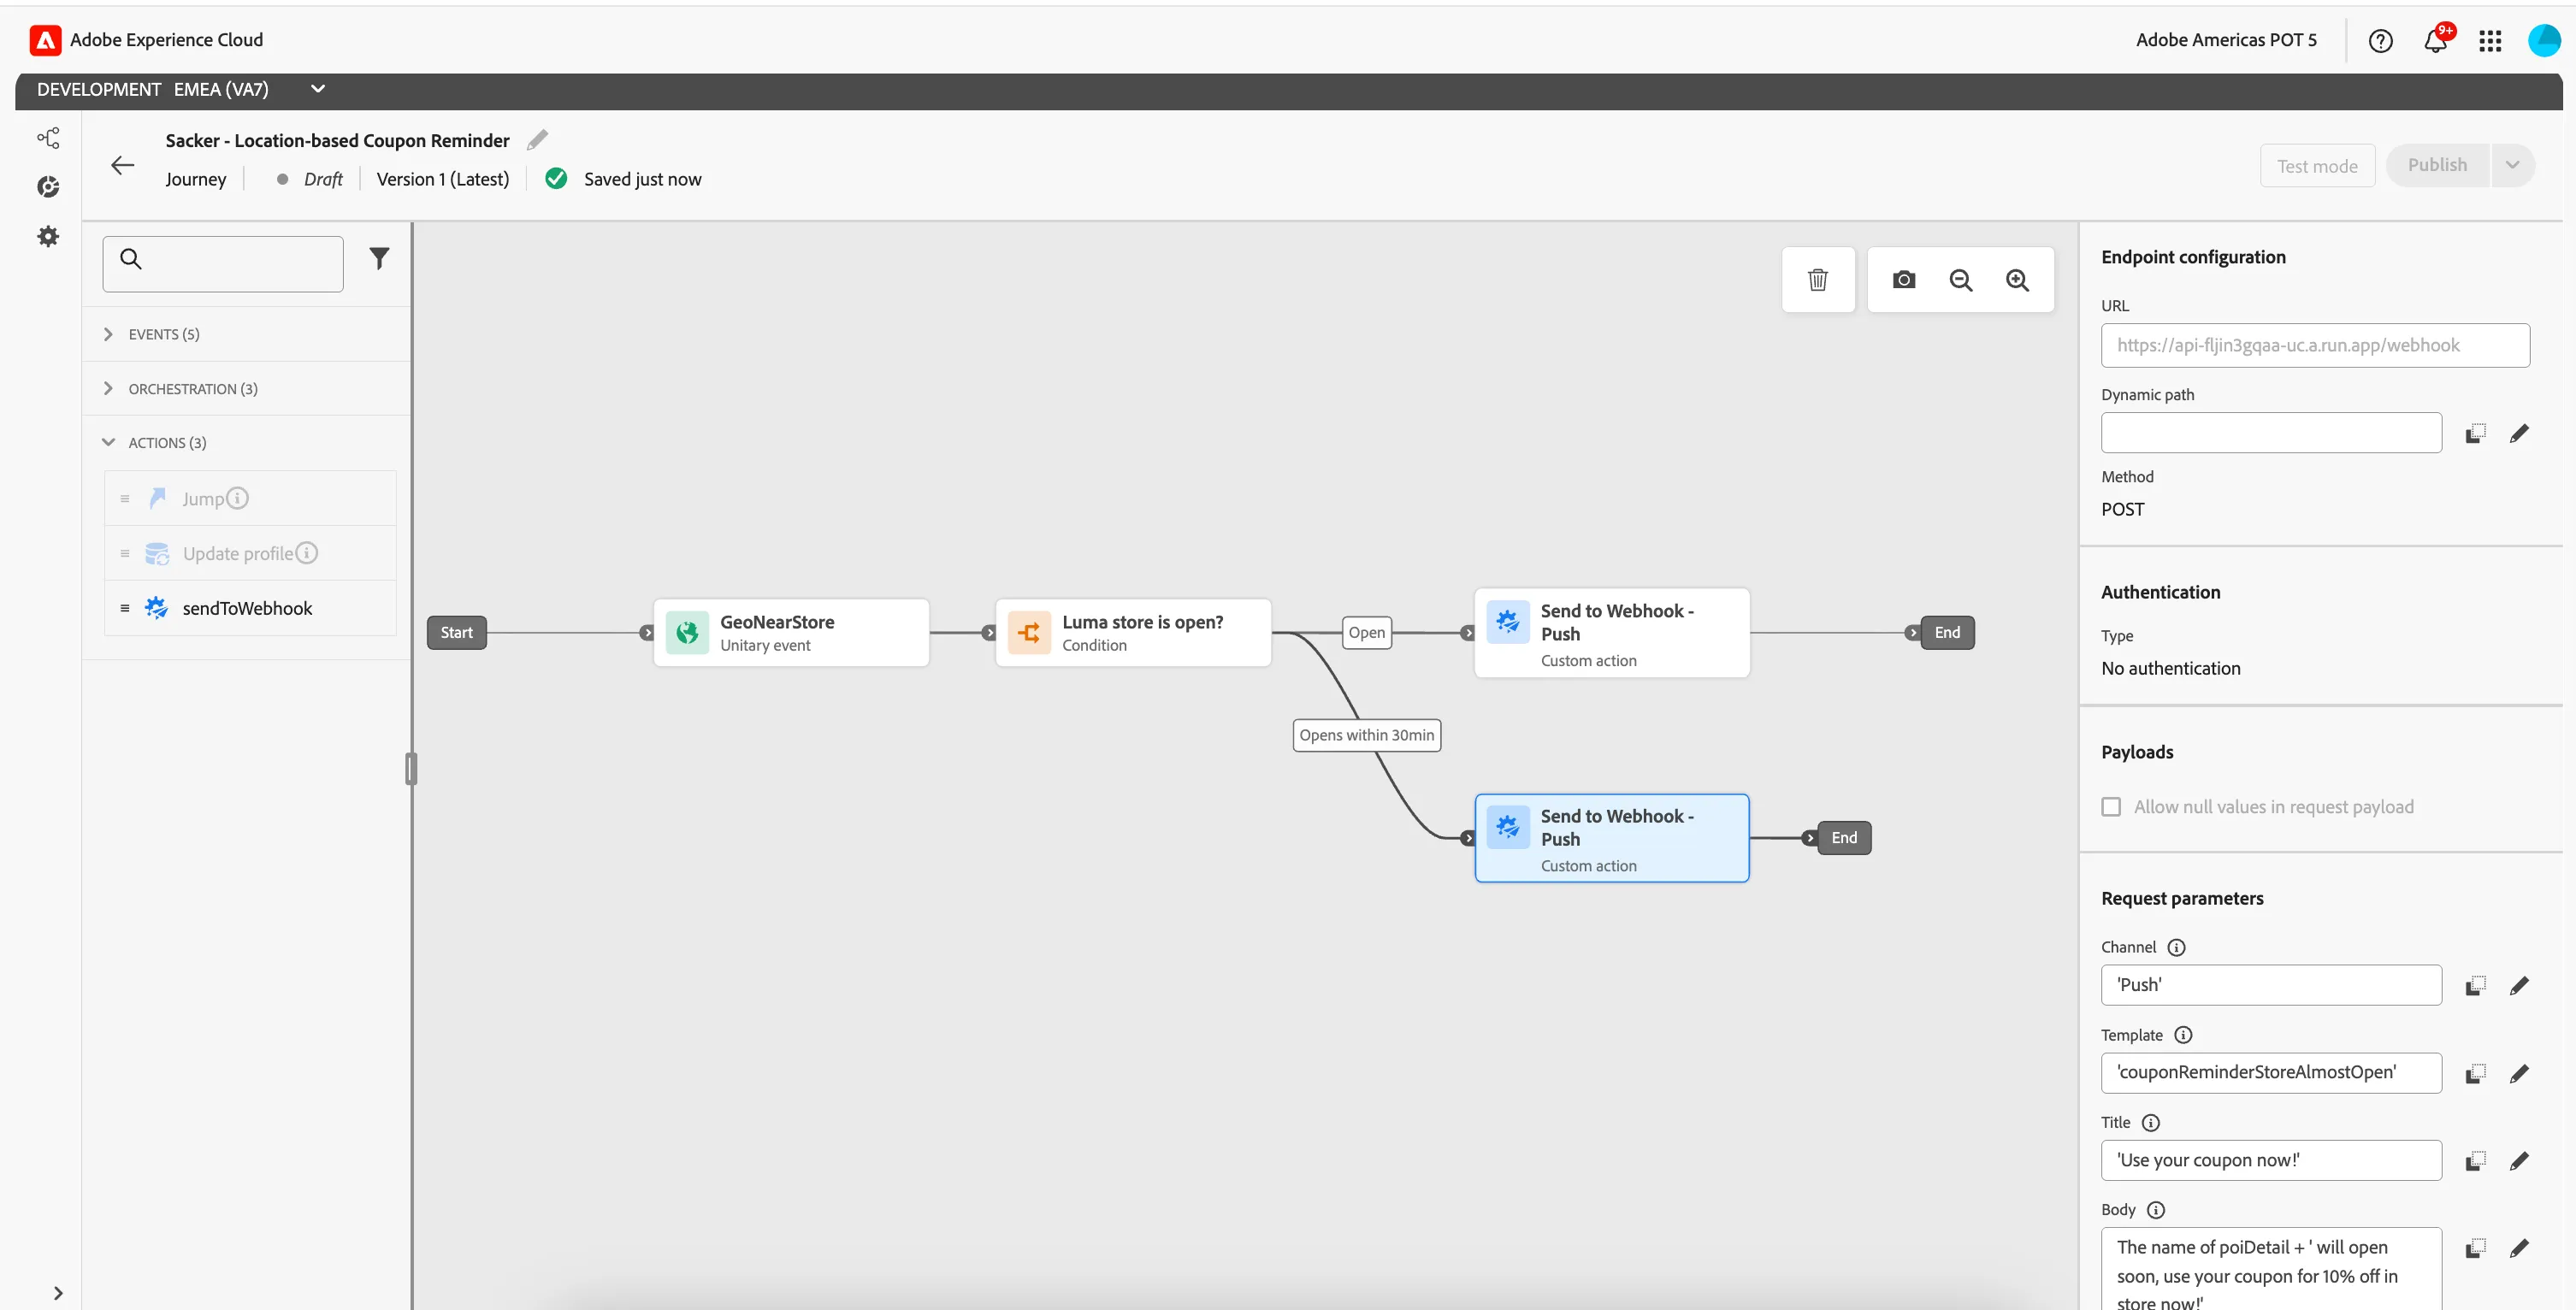Edit Body parameter with pencil icon
Image resolution: width=2576 pixels, height=1310 pixels.
point(2519,1247)
